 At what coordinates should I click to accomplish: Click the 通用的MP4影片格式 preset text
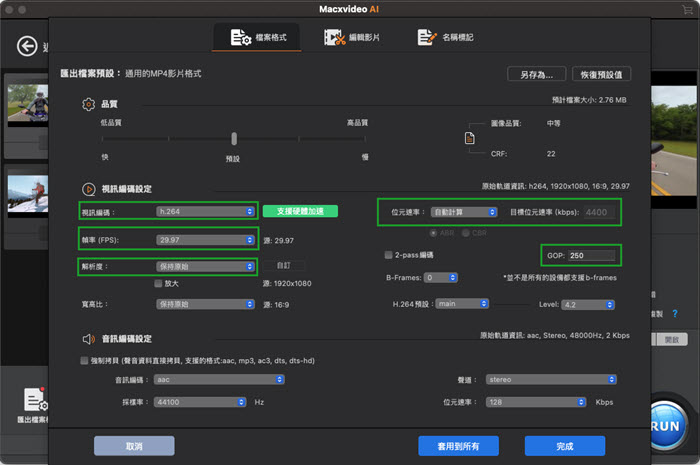pos(163,74)
